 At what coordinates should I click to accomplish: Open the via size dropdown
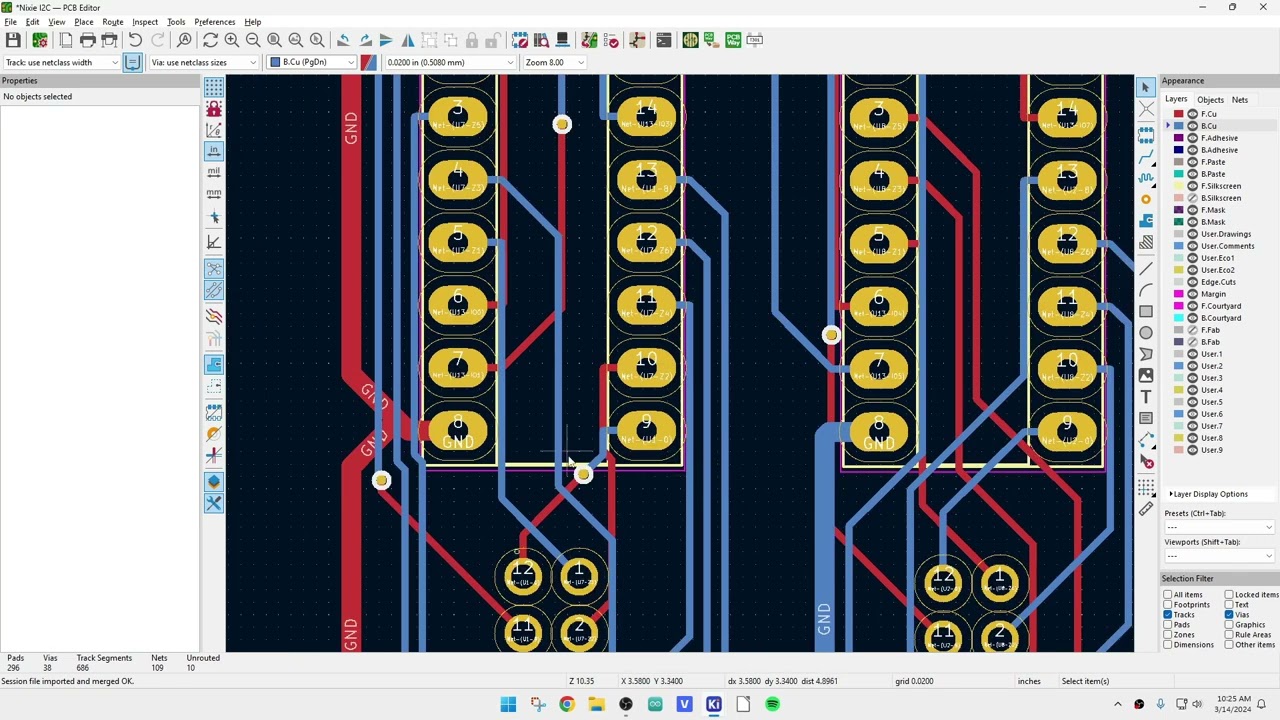[203, 62]
